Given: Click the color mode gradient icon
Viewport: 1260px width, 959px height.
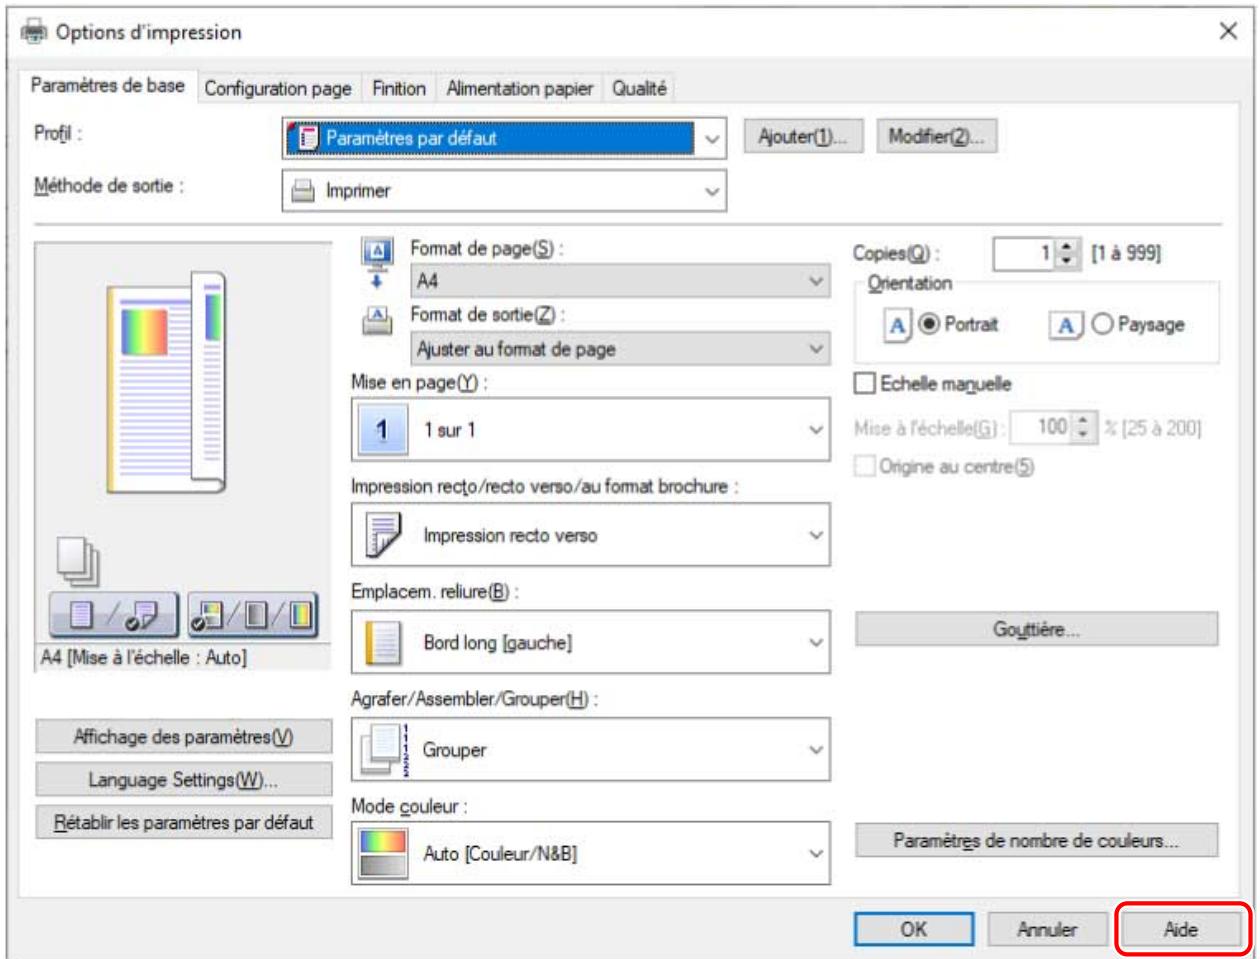Looking at the screenshot, I should tap(383, 853).
